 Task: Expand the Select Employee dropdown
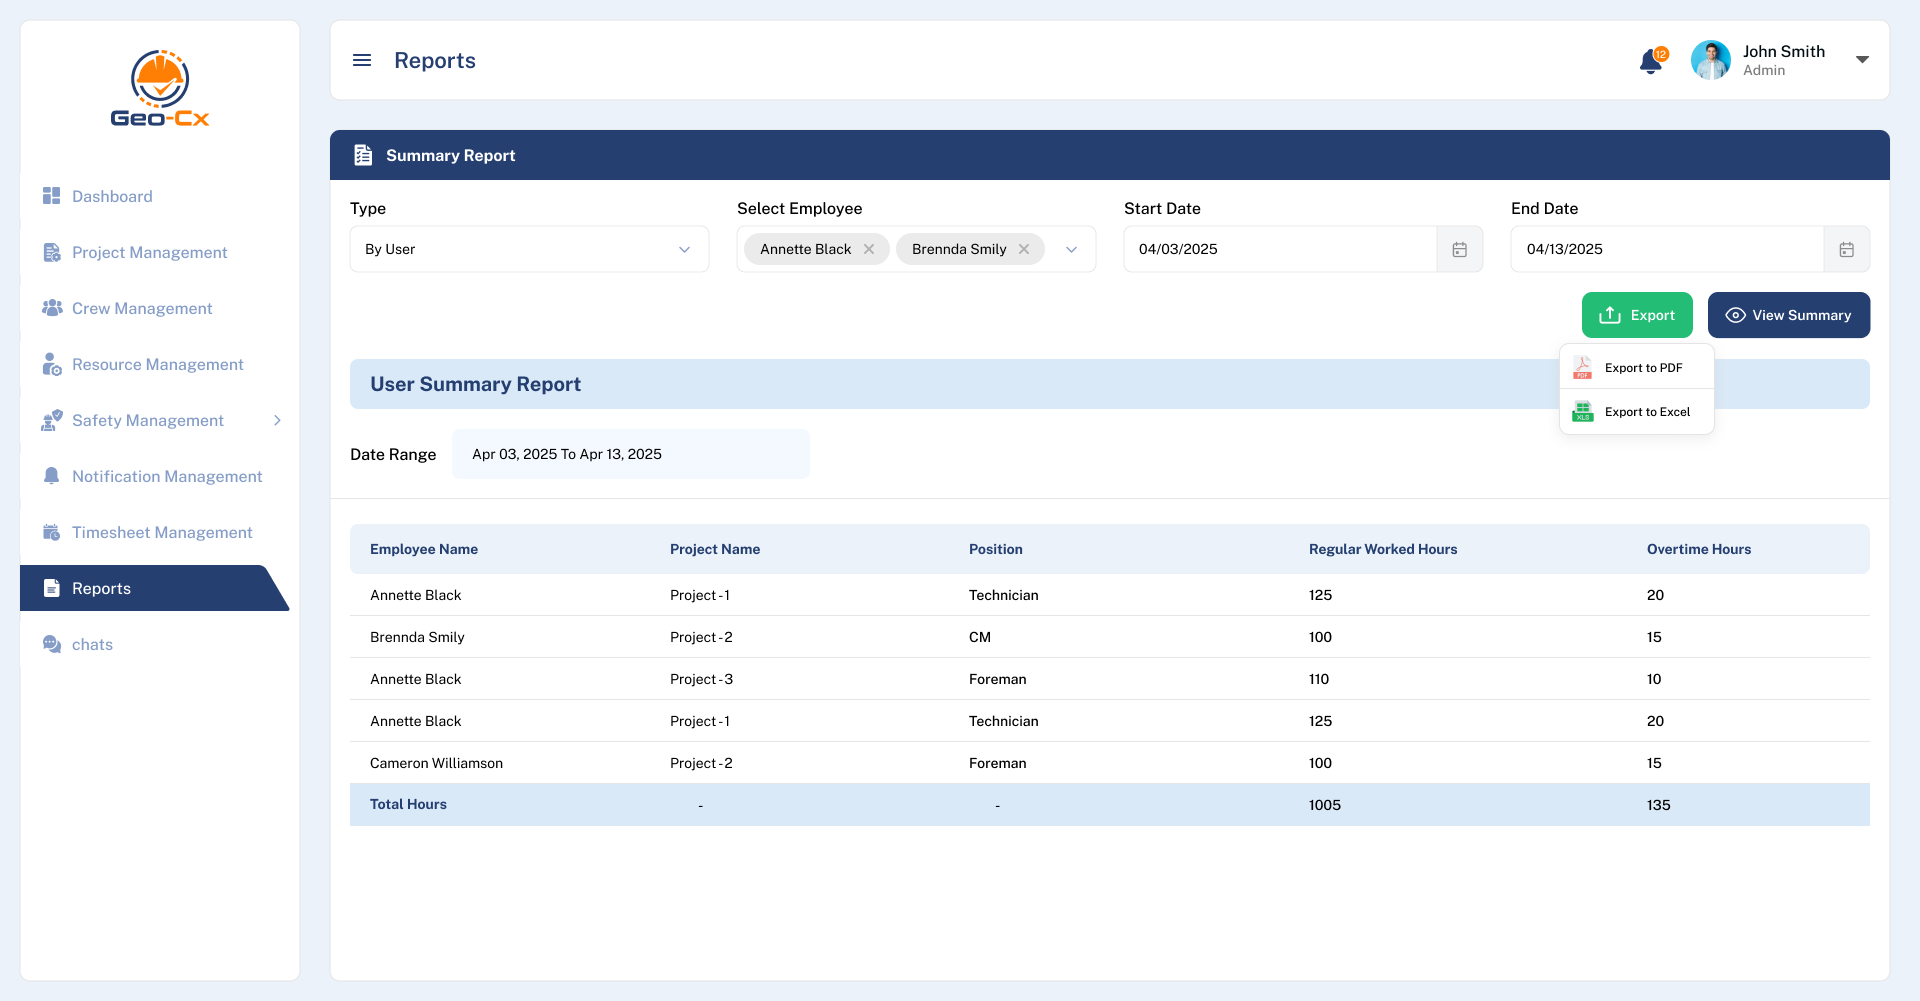click(x=1071, y=249)
